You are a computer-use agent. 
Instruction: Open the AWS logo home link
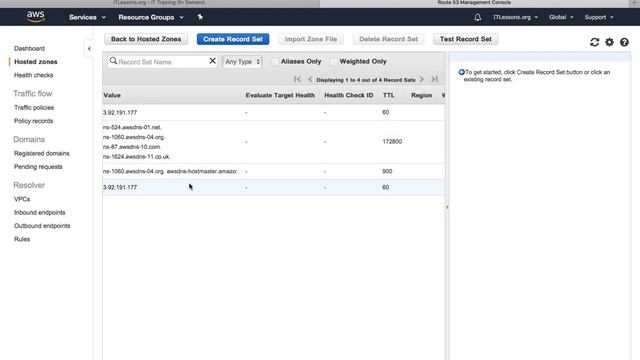(x=36, y=17)
